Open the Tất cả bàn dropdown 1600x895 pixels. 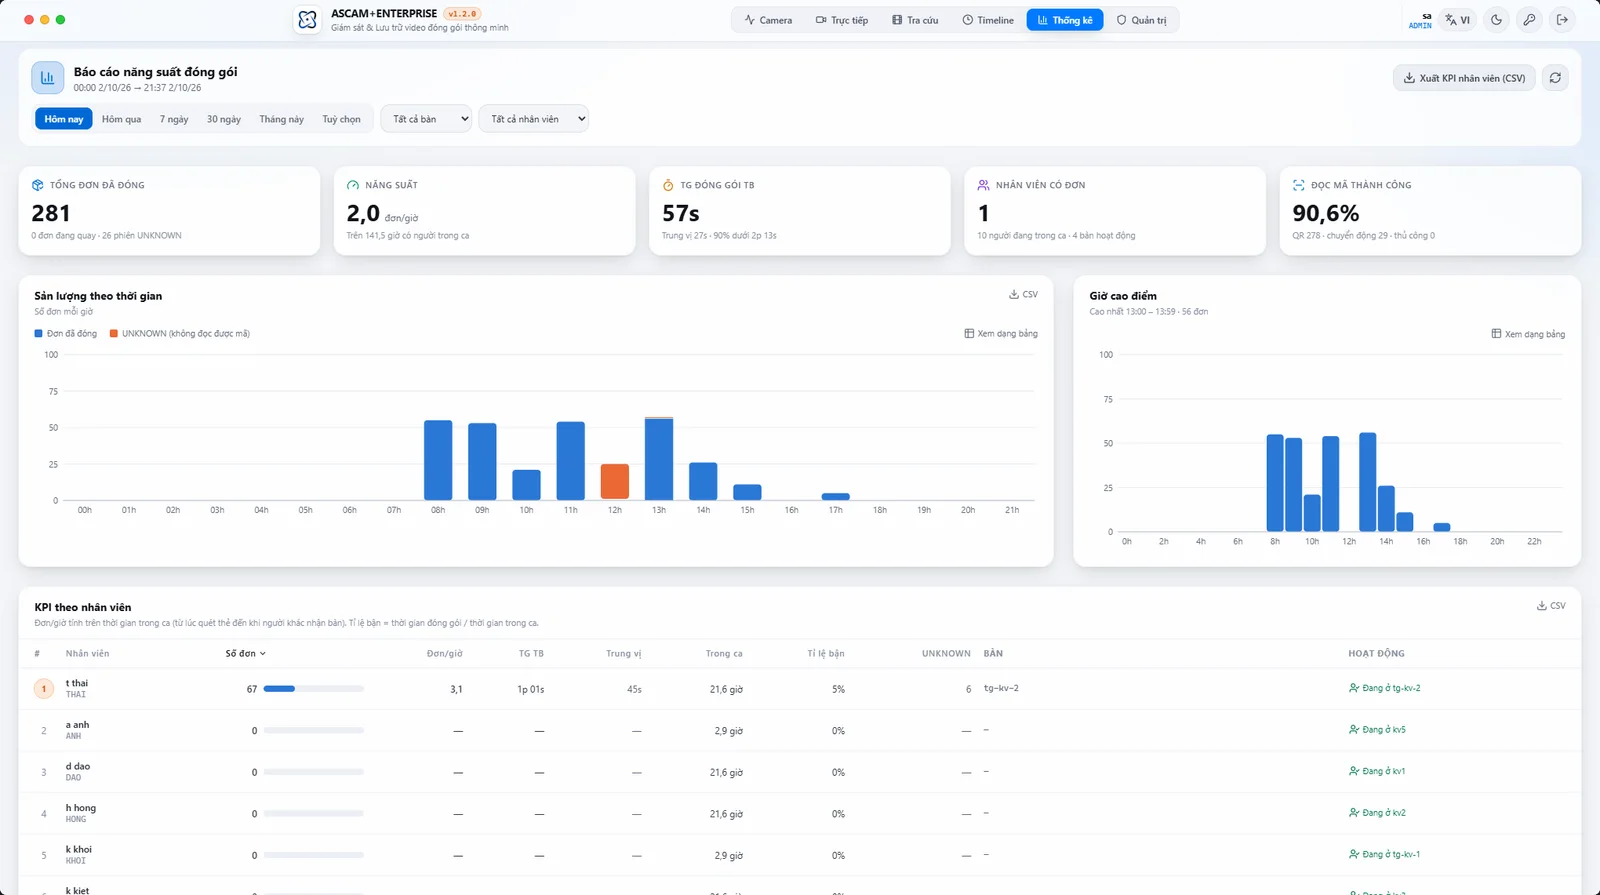pyautogui.click(x=426, y=119)
